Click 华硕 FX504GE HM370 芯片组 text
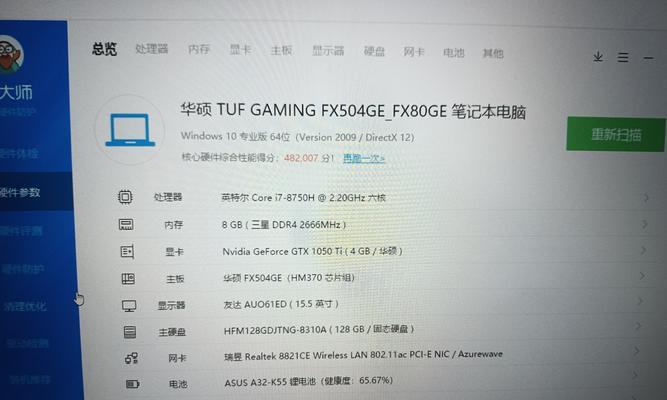Viewport: 667px width, 400px height. tap(289, 278)
